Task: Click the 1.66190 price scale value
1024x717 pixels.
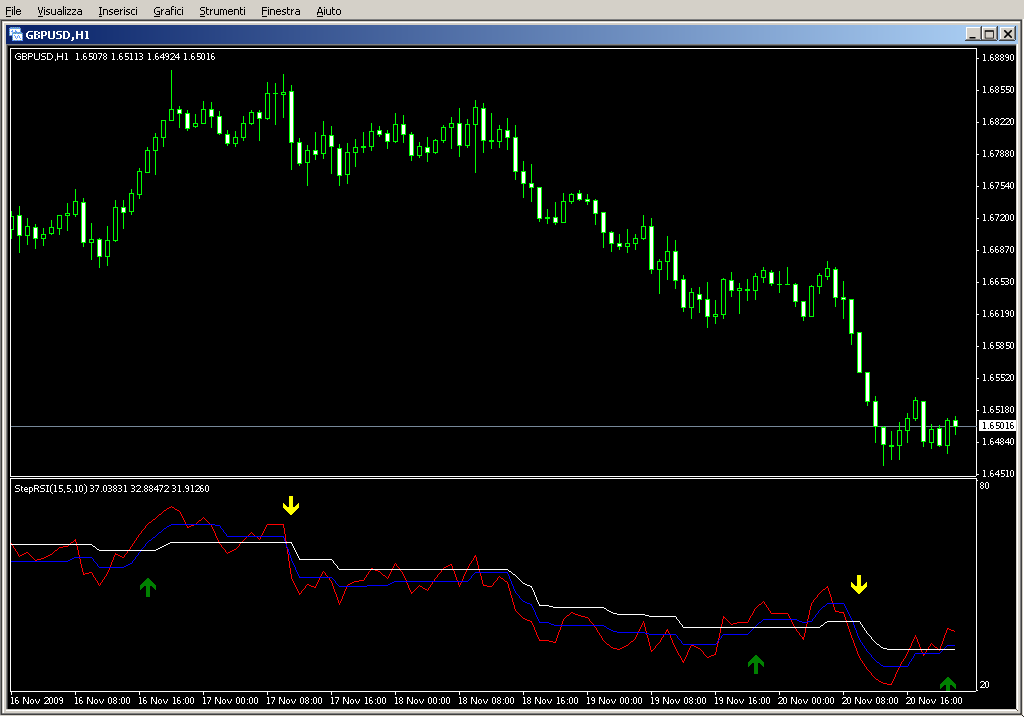Action: coord(999,313)
